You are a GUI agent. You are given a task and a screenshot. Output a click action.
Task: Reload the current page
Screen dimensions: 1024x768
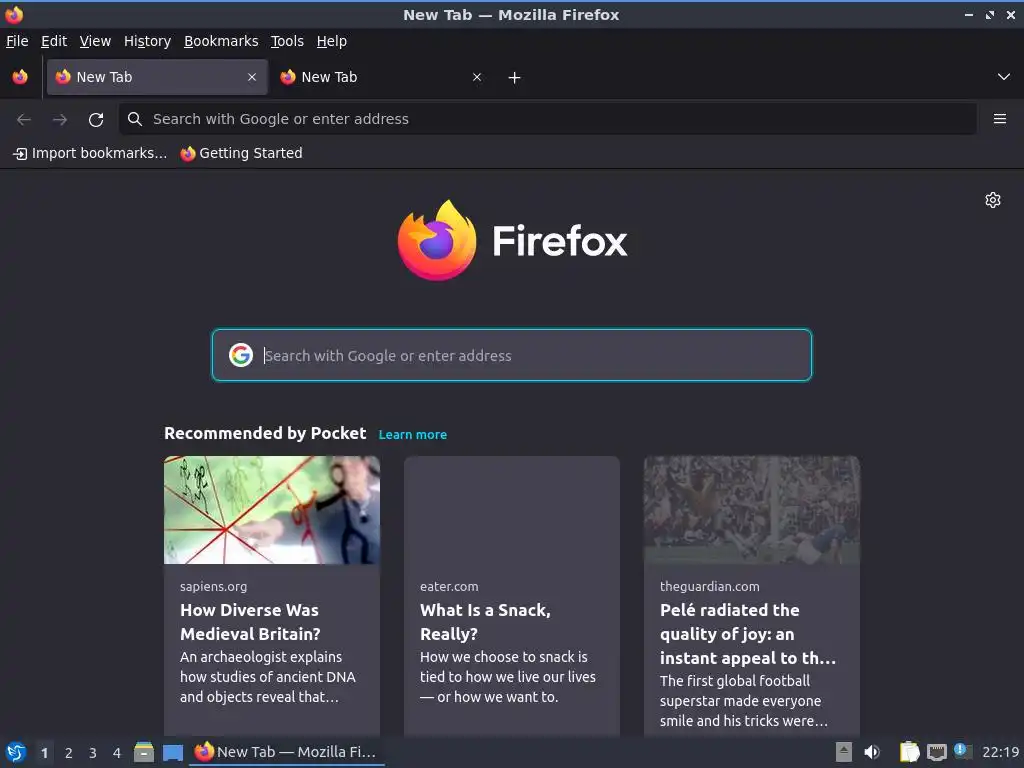[x=96, y=120]
